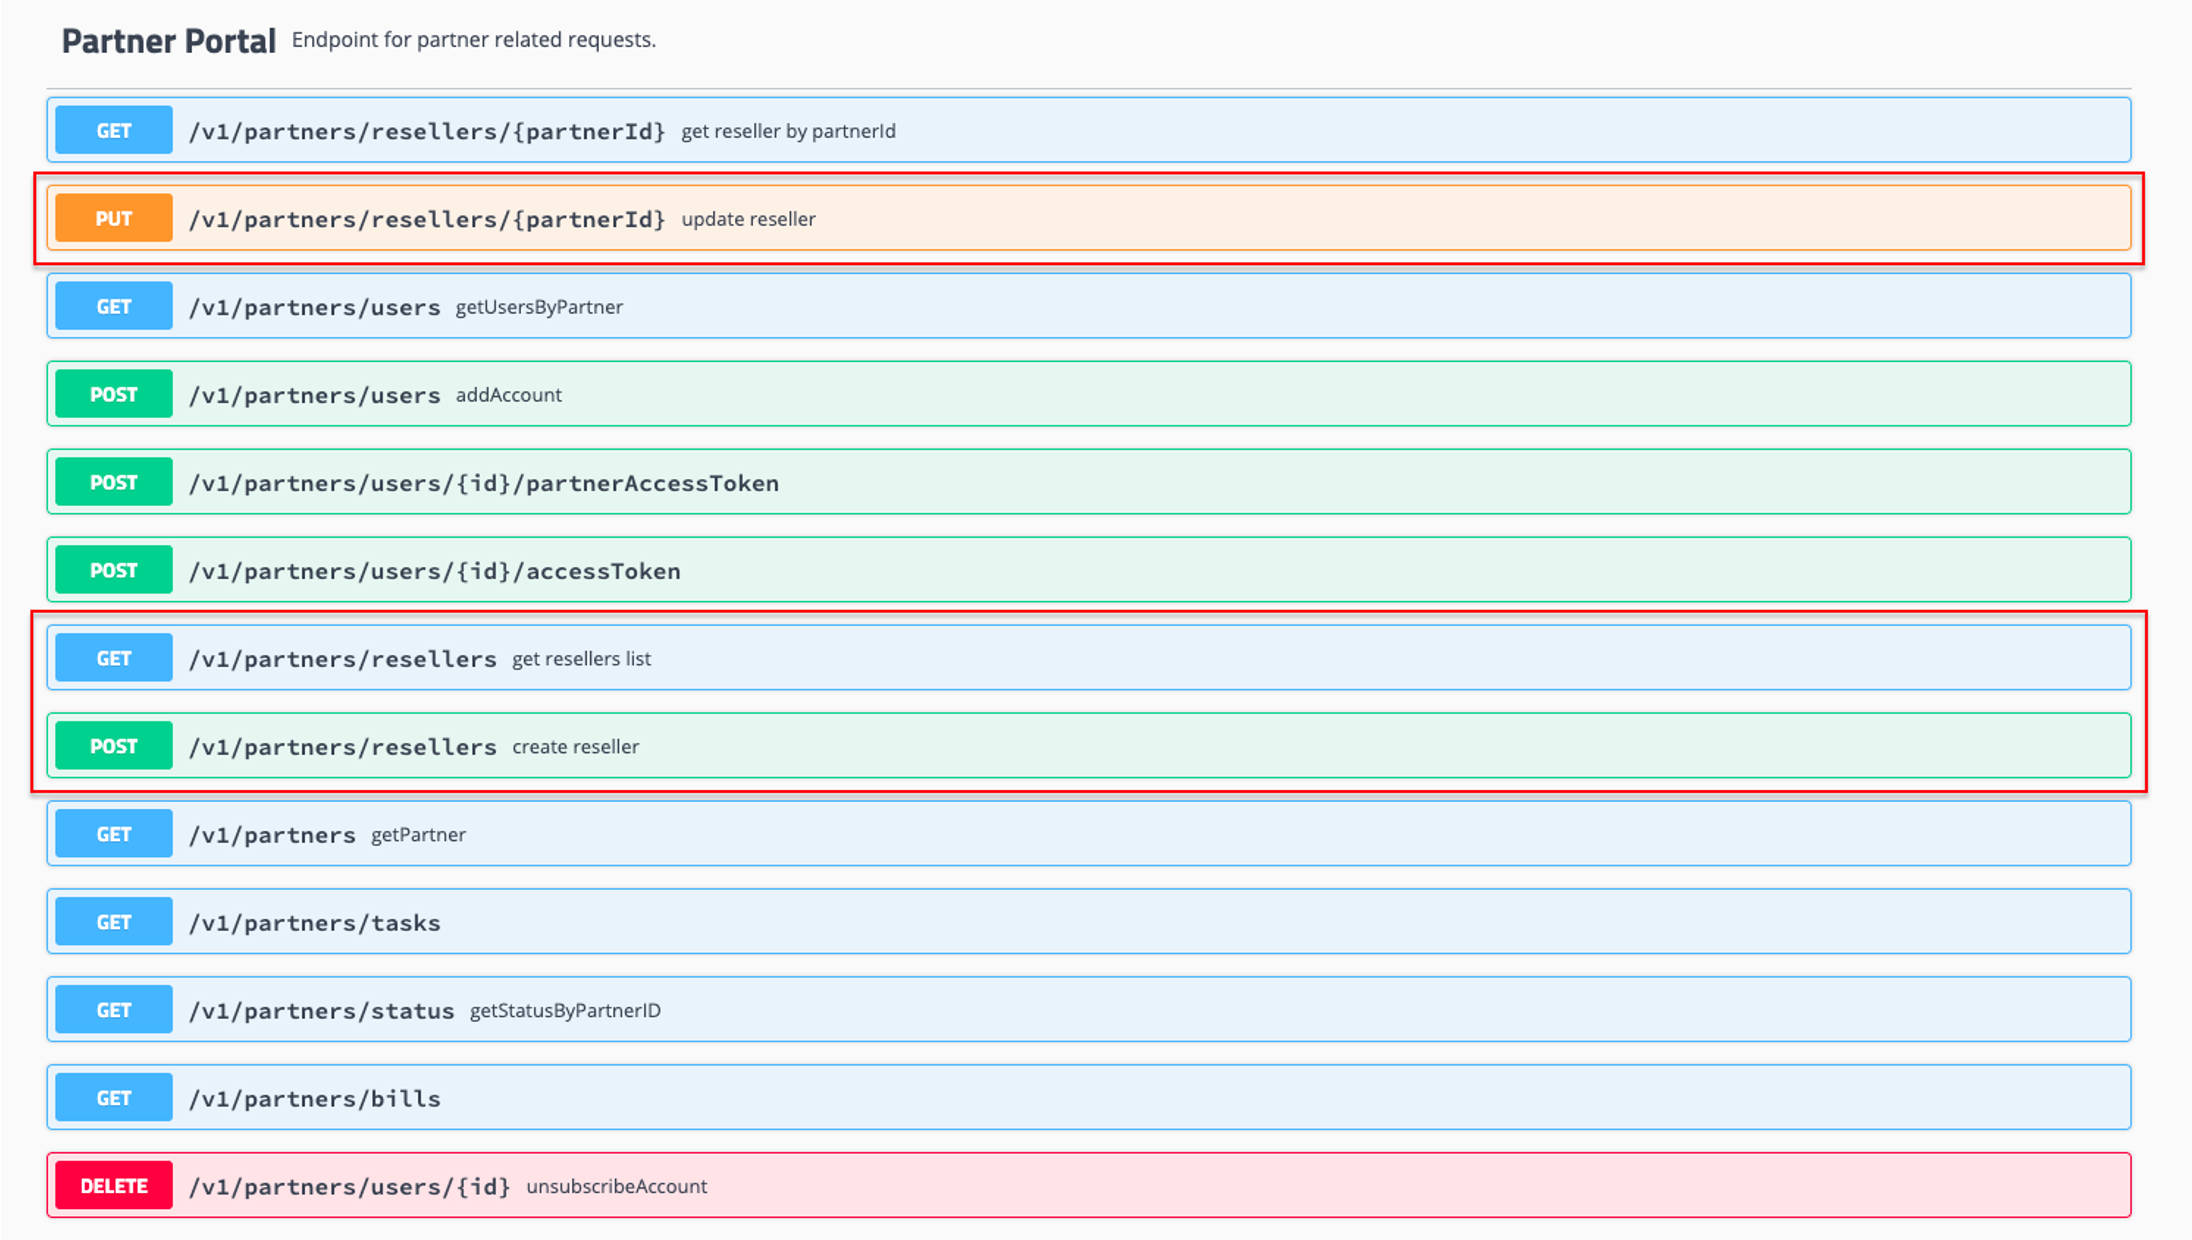
Task: Click 'get resellers list' summary text
Action: [x=582, y=659]
